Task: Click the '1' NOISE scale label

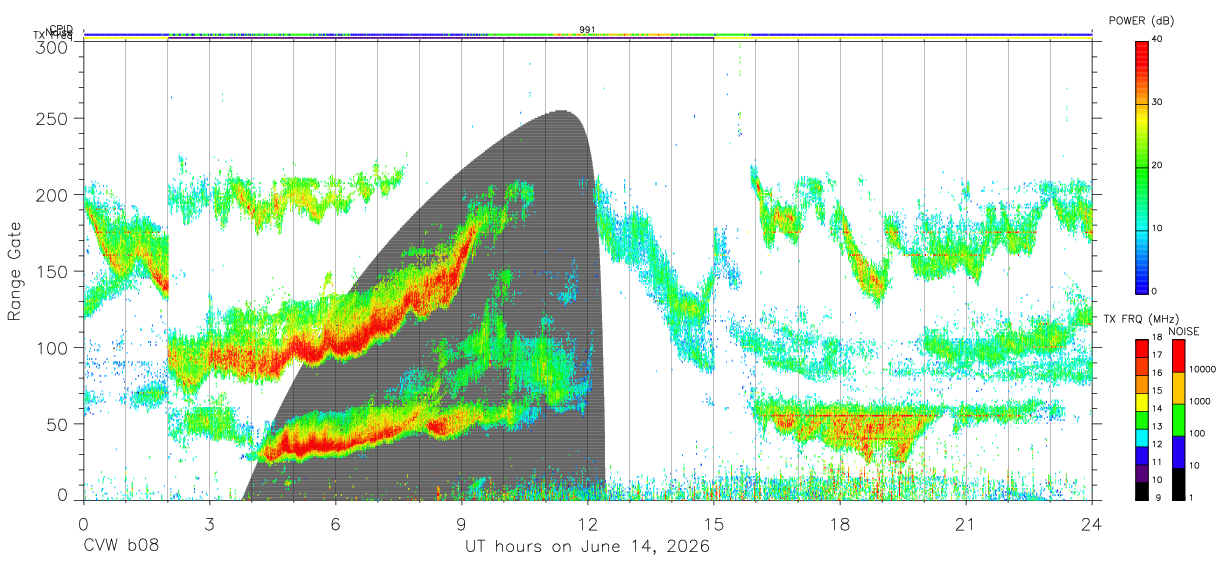Action: (x=1190, y=497)
